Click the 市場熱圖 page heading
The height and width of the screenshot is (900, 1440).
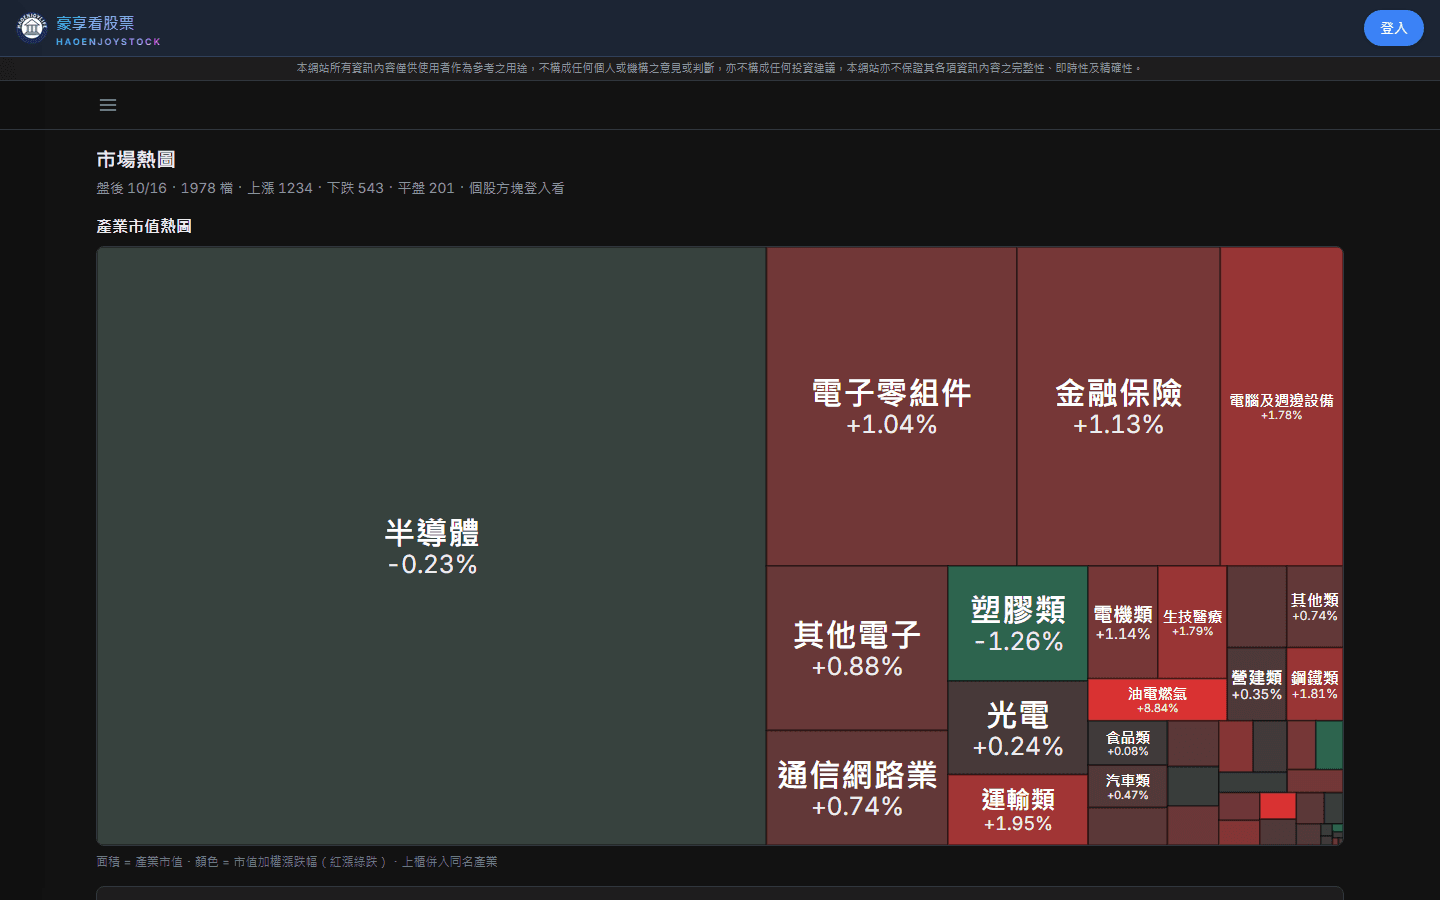click(x=136, y=159)
